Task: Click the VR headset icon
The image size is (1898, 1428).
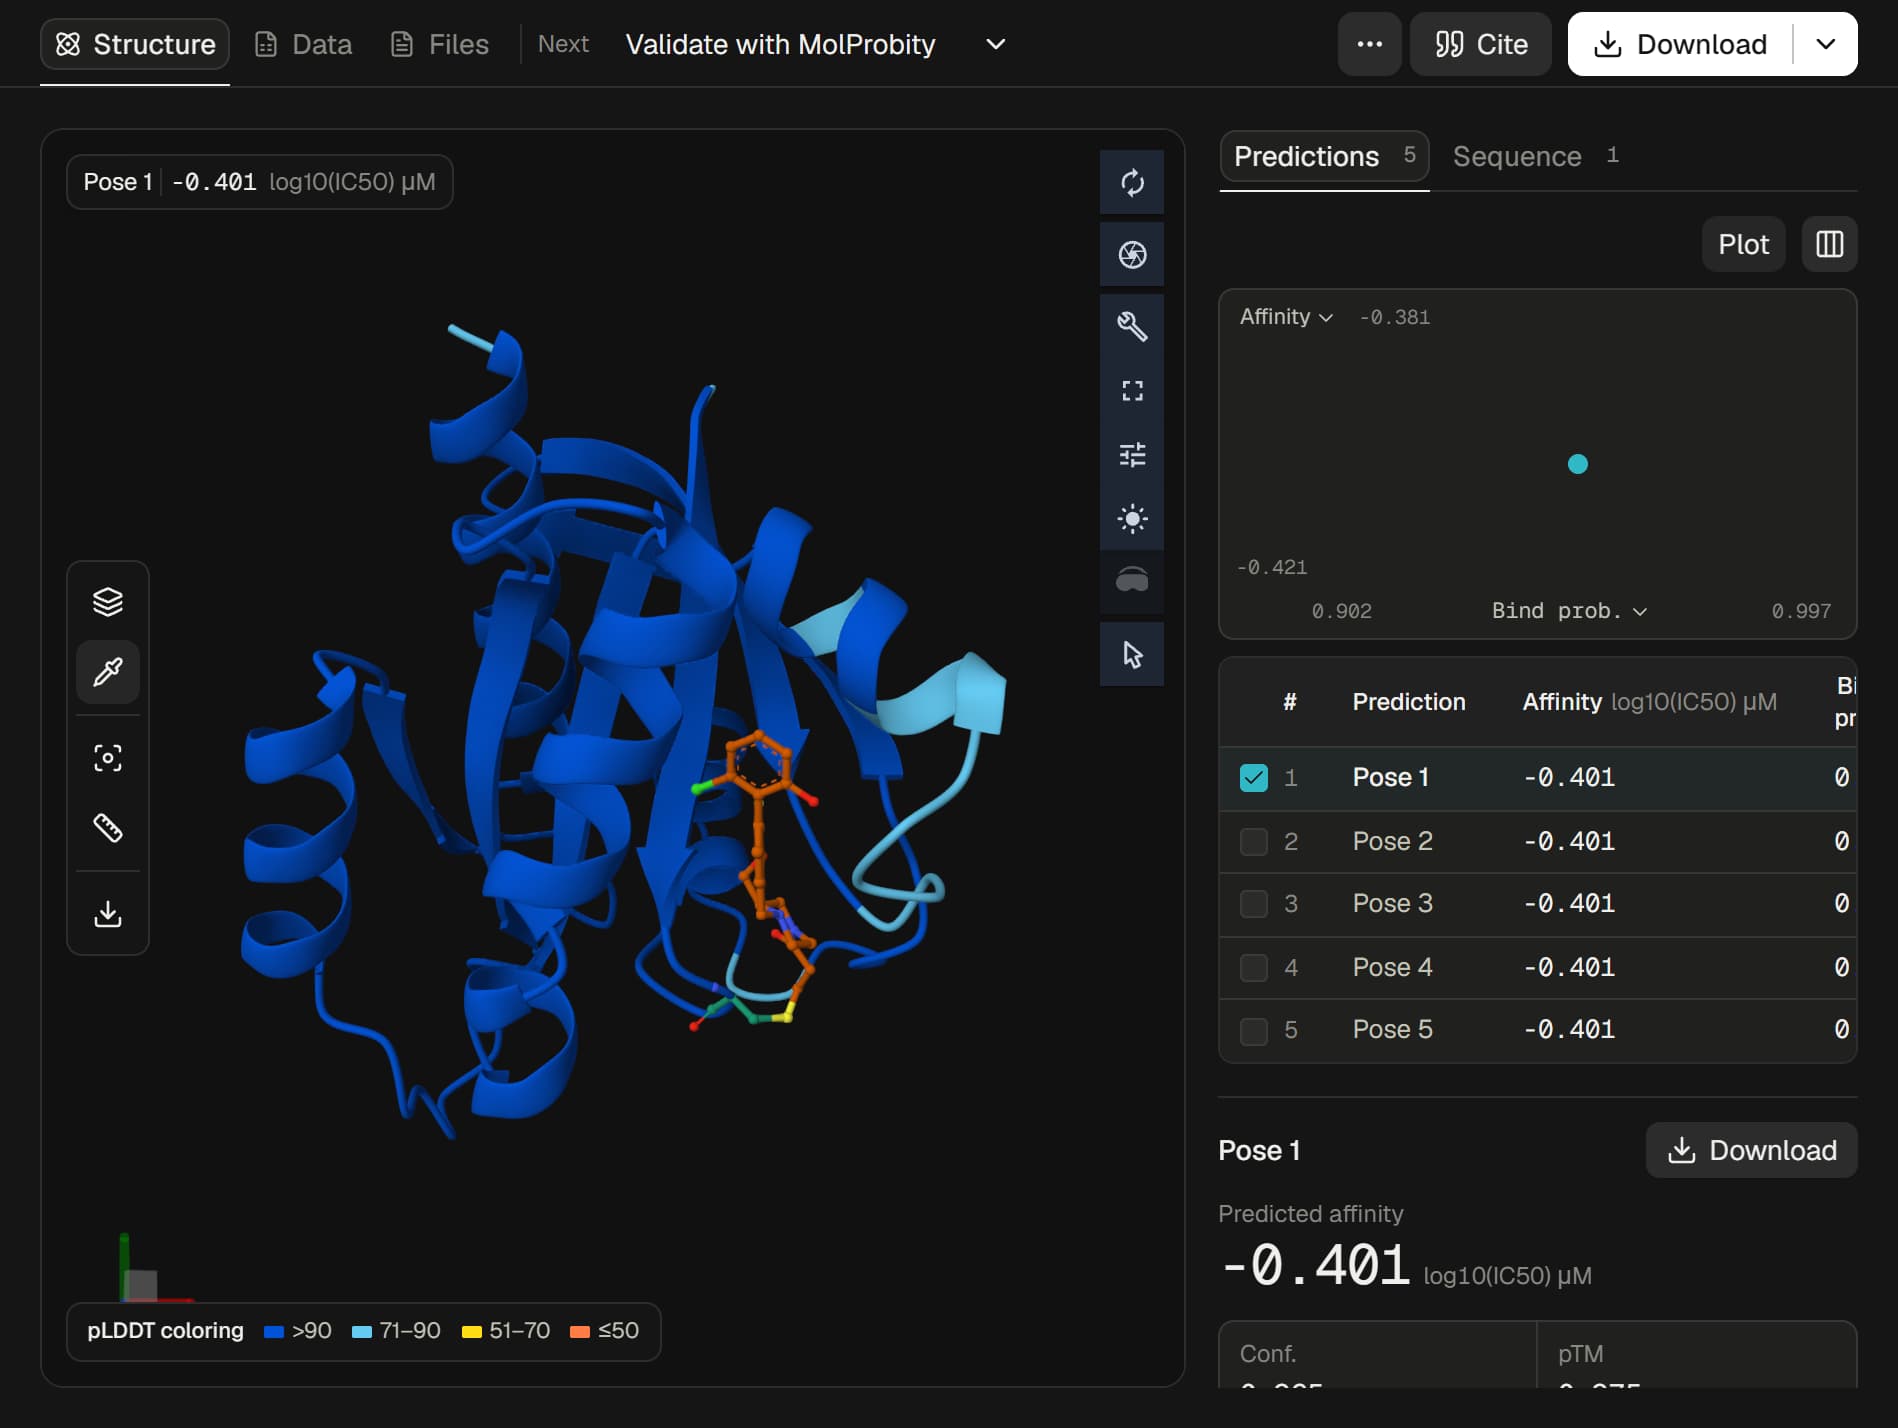Action: 1132,582
